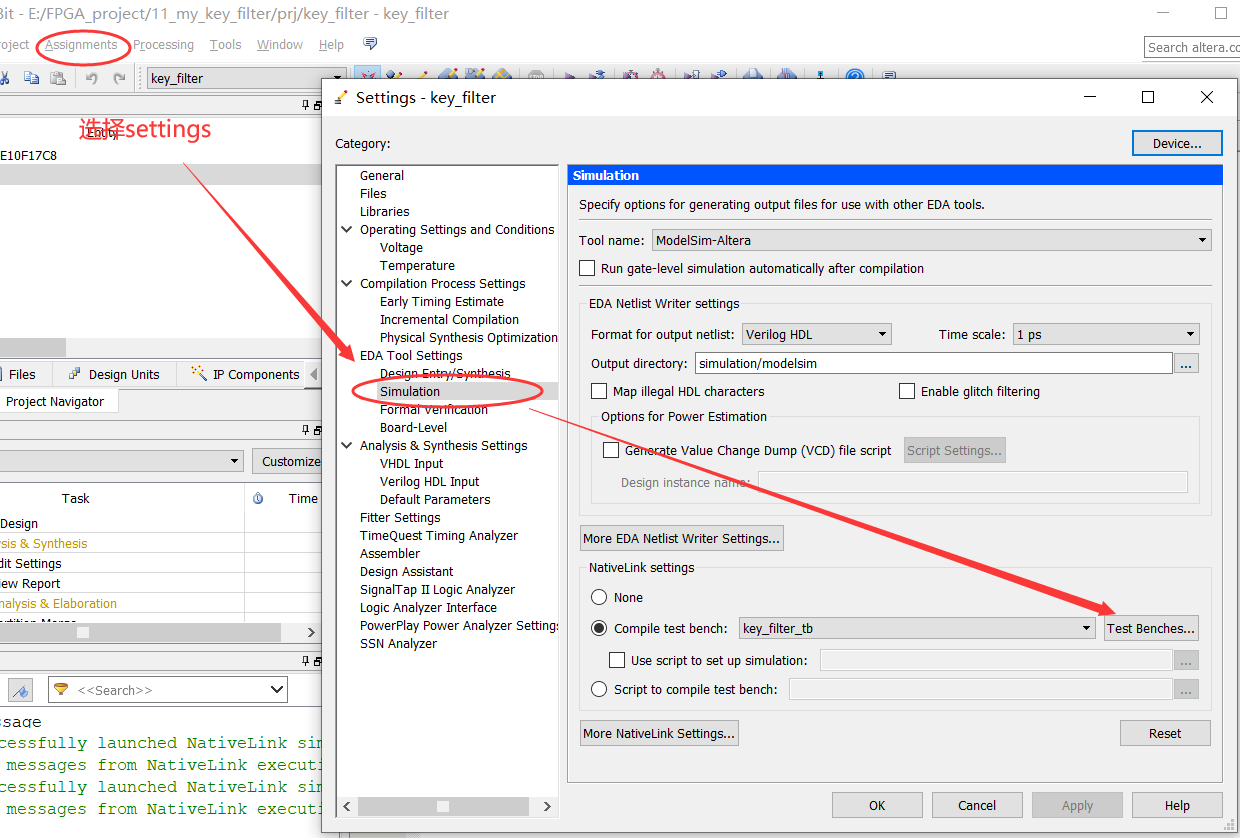Click the Tasks panel scroll-right arrow
This screenshot has width=1240, height=838.
(x=311, y=632)
